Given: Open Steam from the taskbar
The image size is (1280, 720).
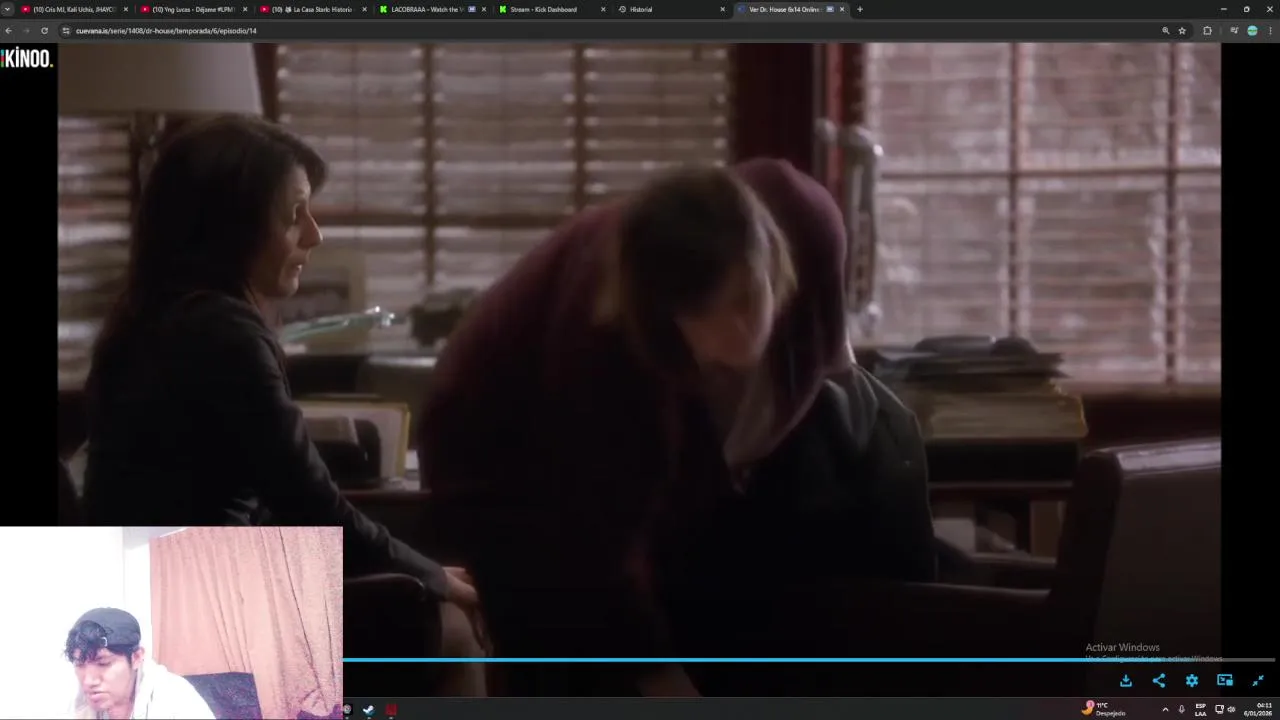Looking at the screenshot, I should (368, 710).
